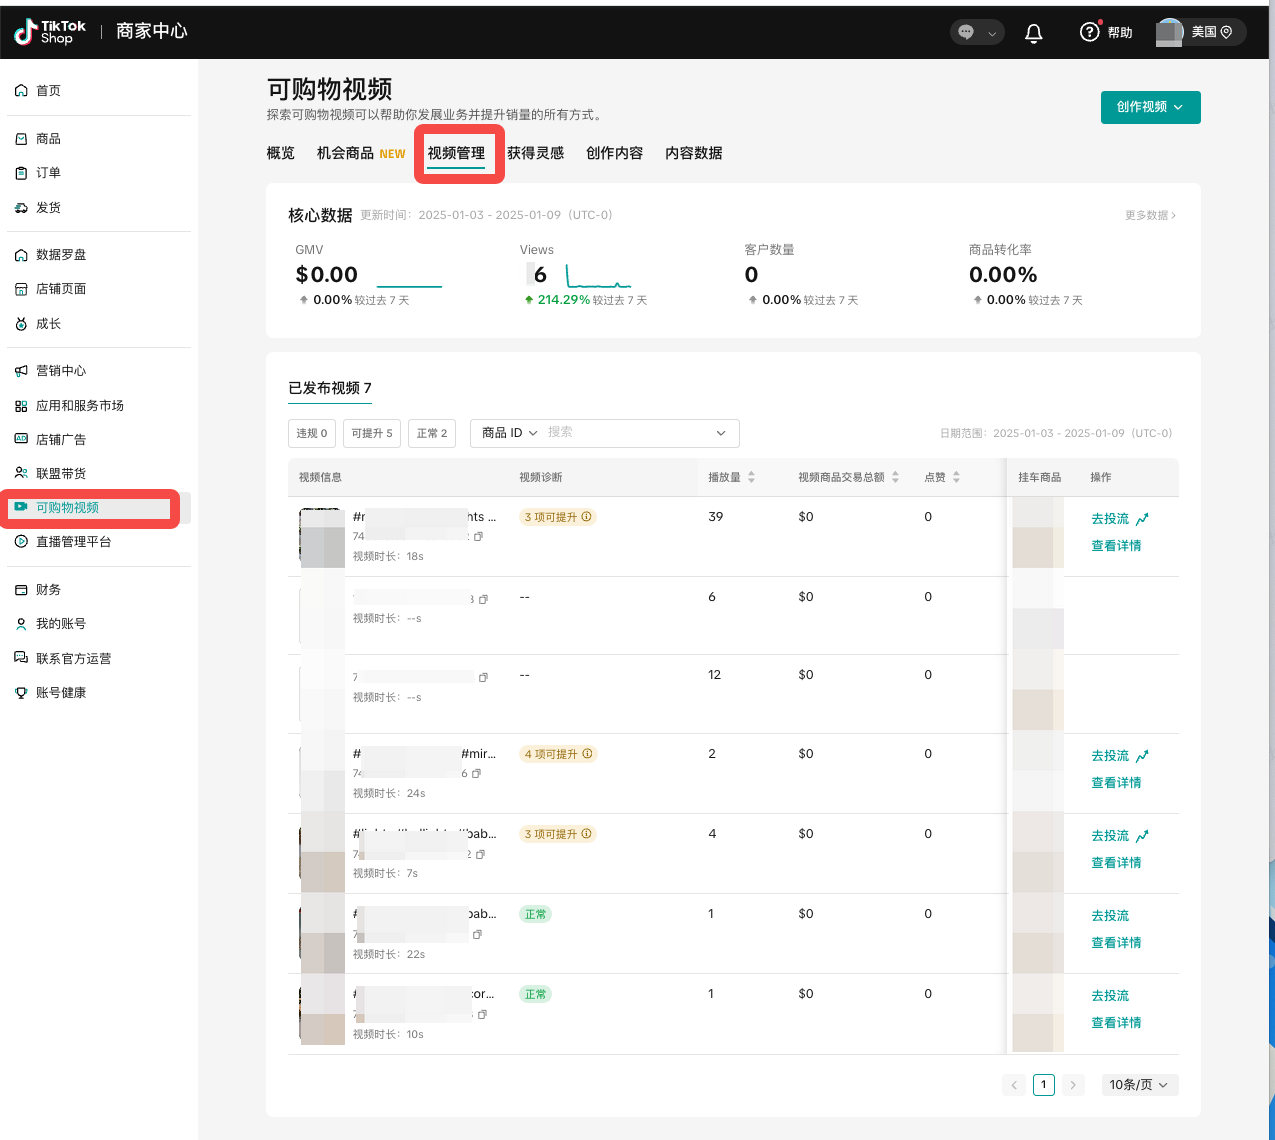Image resolution: width=1275 pixels, height=1140 pixels.
Task: Click the TikTok Shop logo
Action: pos(50,32)
